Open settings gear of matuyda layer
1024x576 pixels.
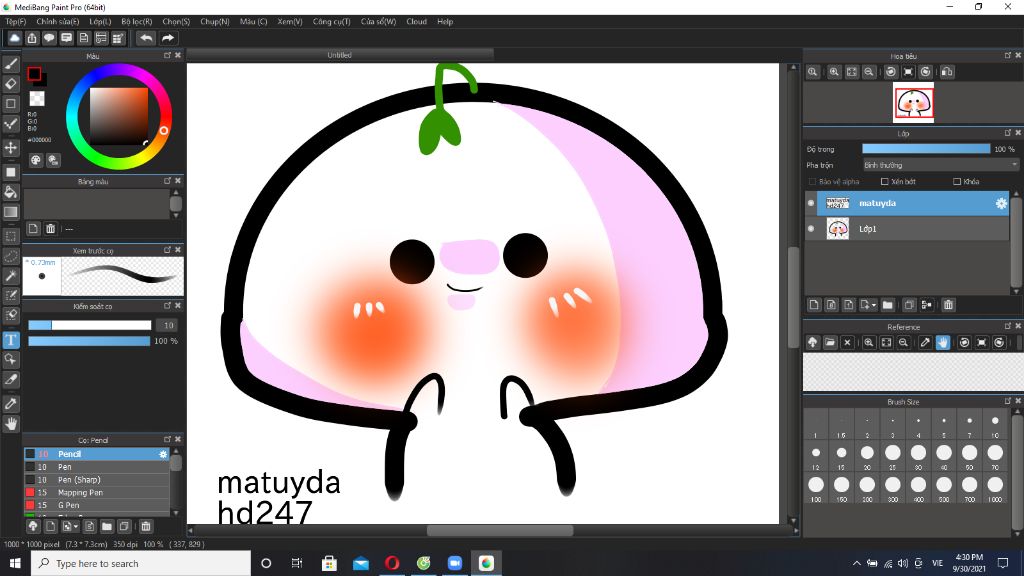click(x=1001, y=204)
